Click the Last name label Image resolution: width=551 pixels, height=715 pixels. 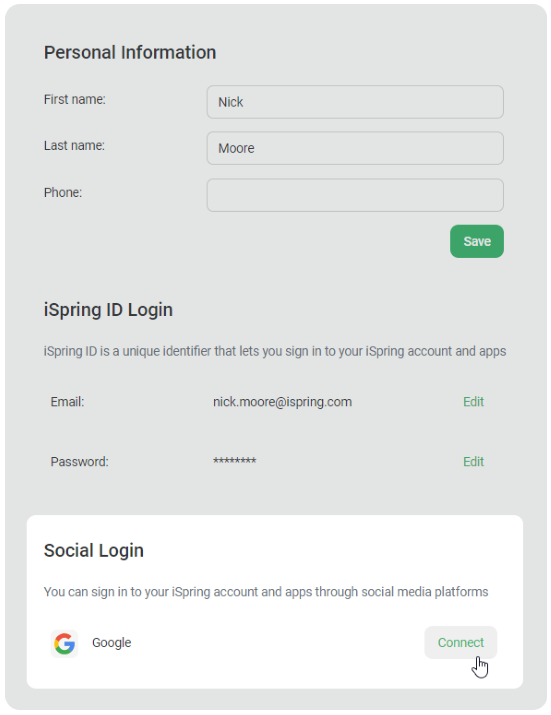[x=74, y=145]
